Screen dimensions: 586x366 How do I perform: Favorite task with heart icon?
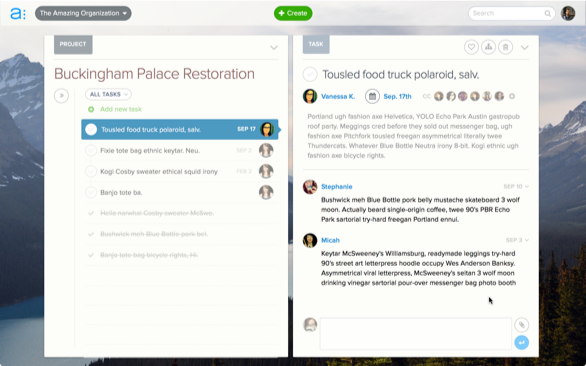[471, 47]
